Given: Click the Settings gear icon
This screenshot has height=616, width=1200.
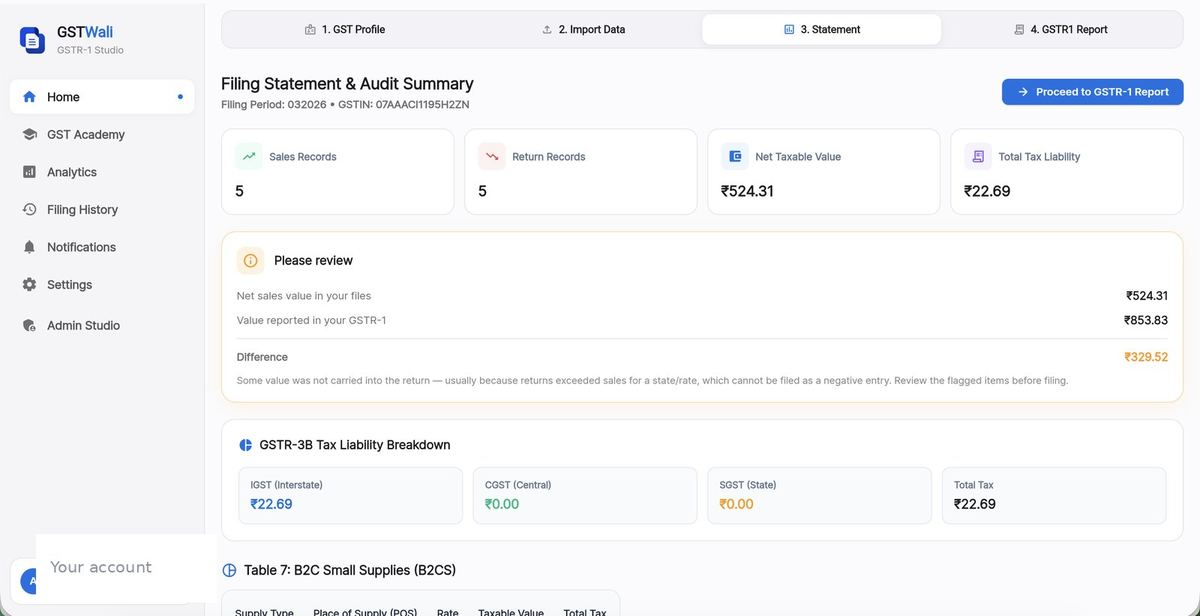Looking at the screenshot, I should click(x=29, y=284).
